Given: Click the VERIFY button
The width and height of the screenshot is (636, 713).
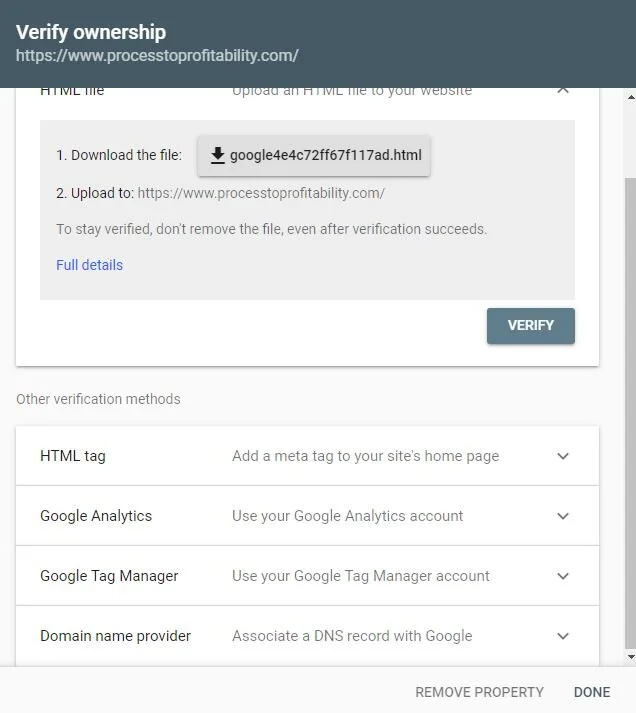Looking at the screenshot, I should pos(531,326).
